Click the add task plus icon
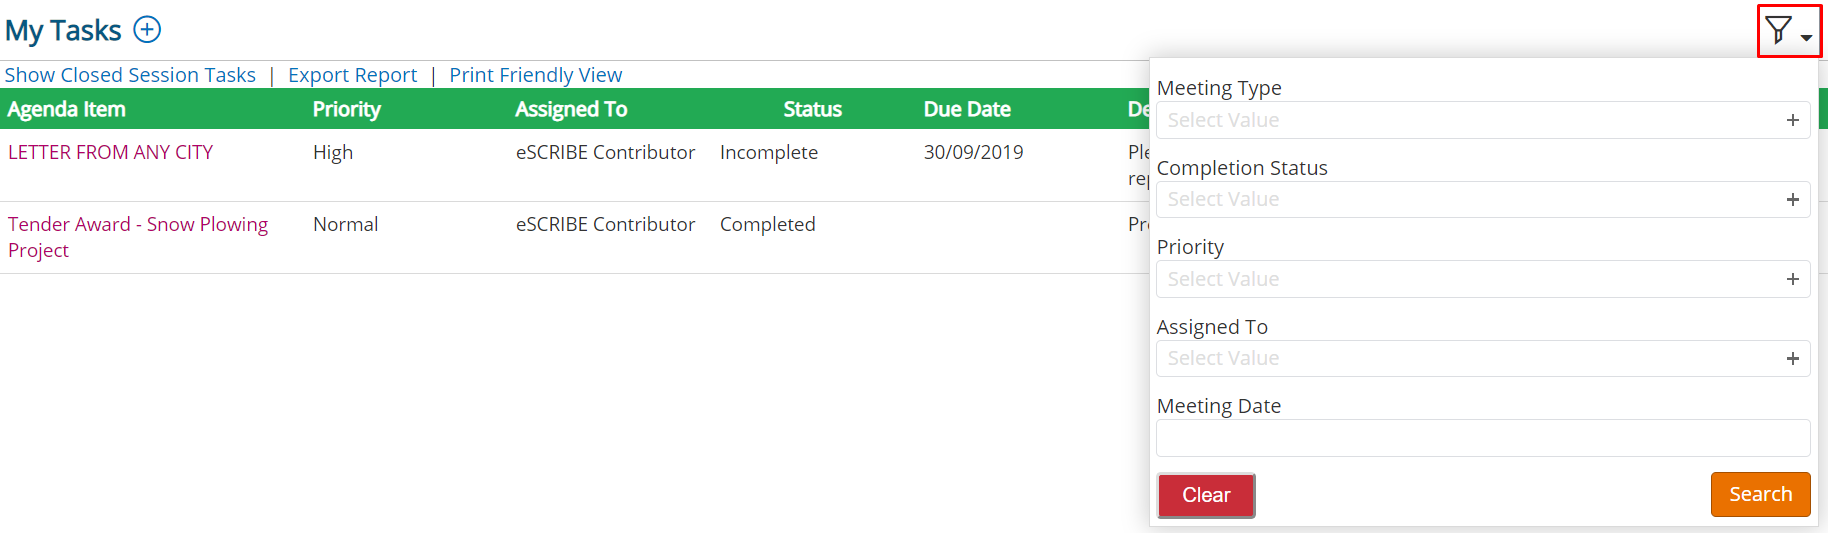This screenshot has width=1828, height=533. pyautogui.click(x=147, y=30)
